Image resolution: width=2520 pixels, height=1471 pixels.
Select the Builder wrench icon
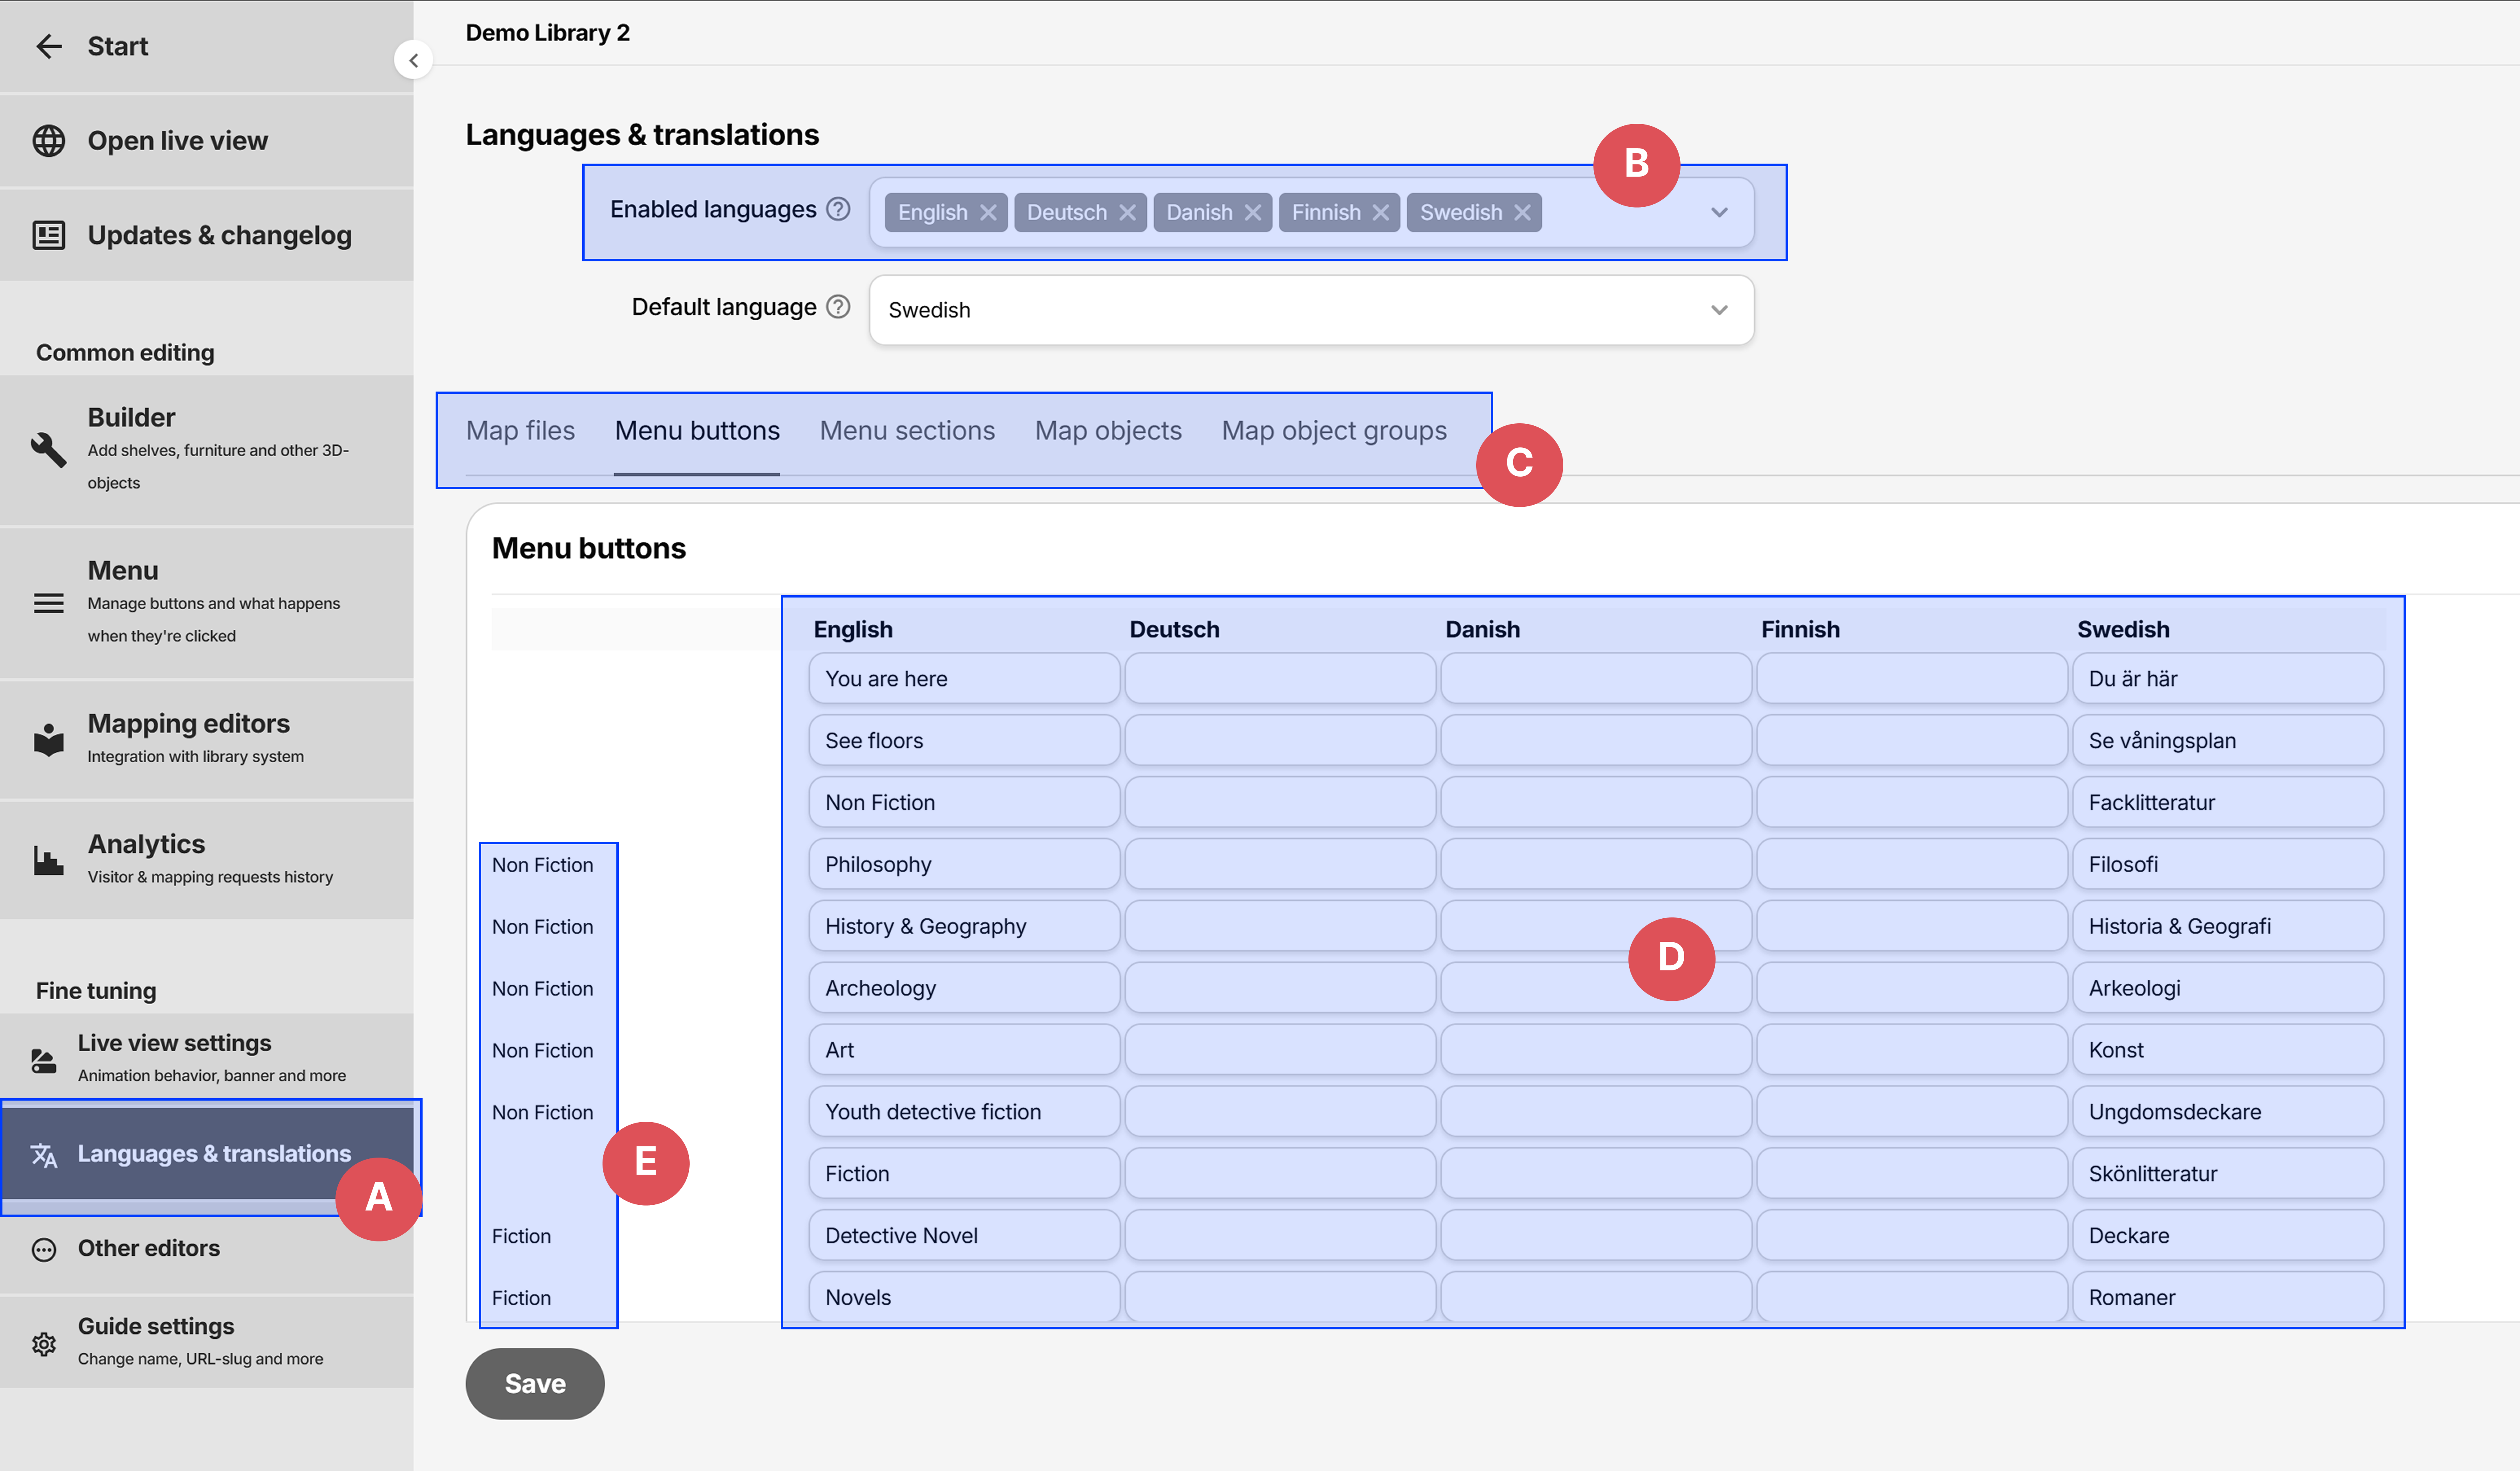tap(49, 449)
